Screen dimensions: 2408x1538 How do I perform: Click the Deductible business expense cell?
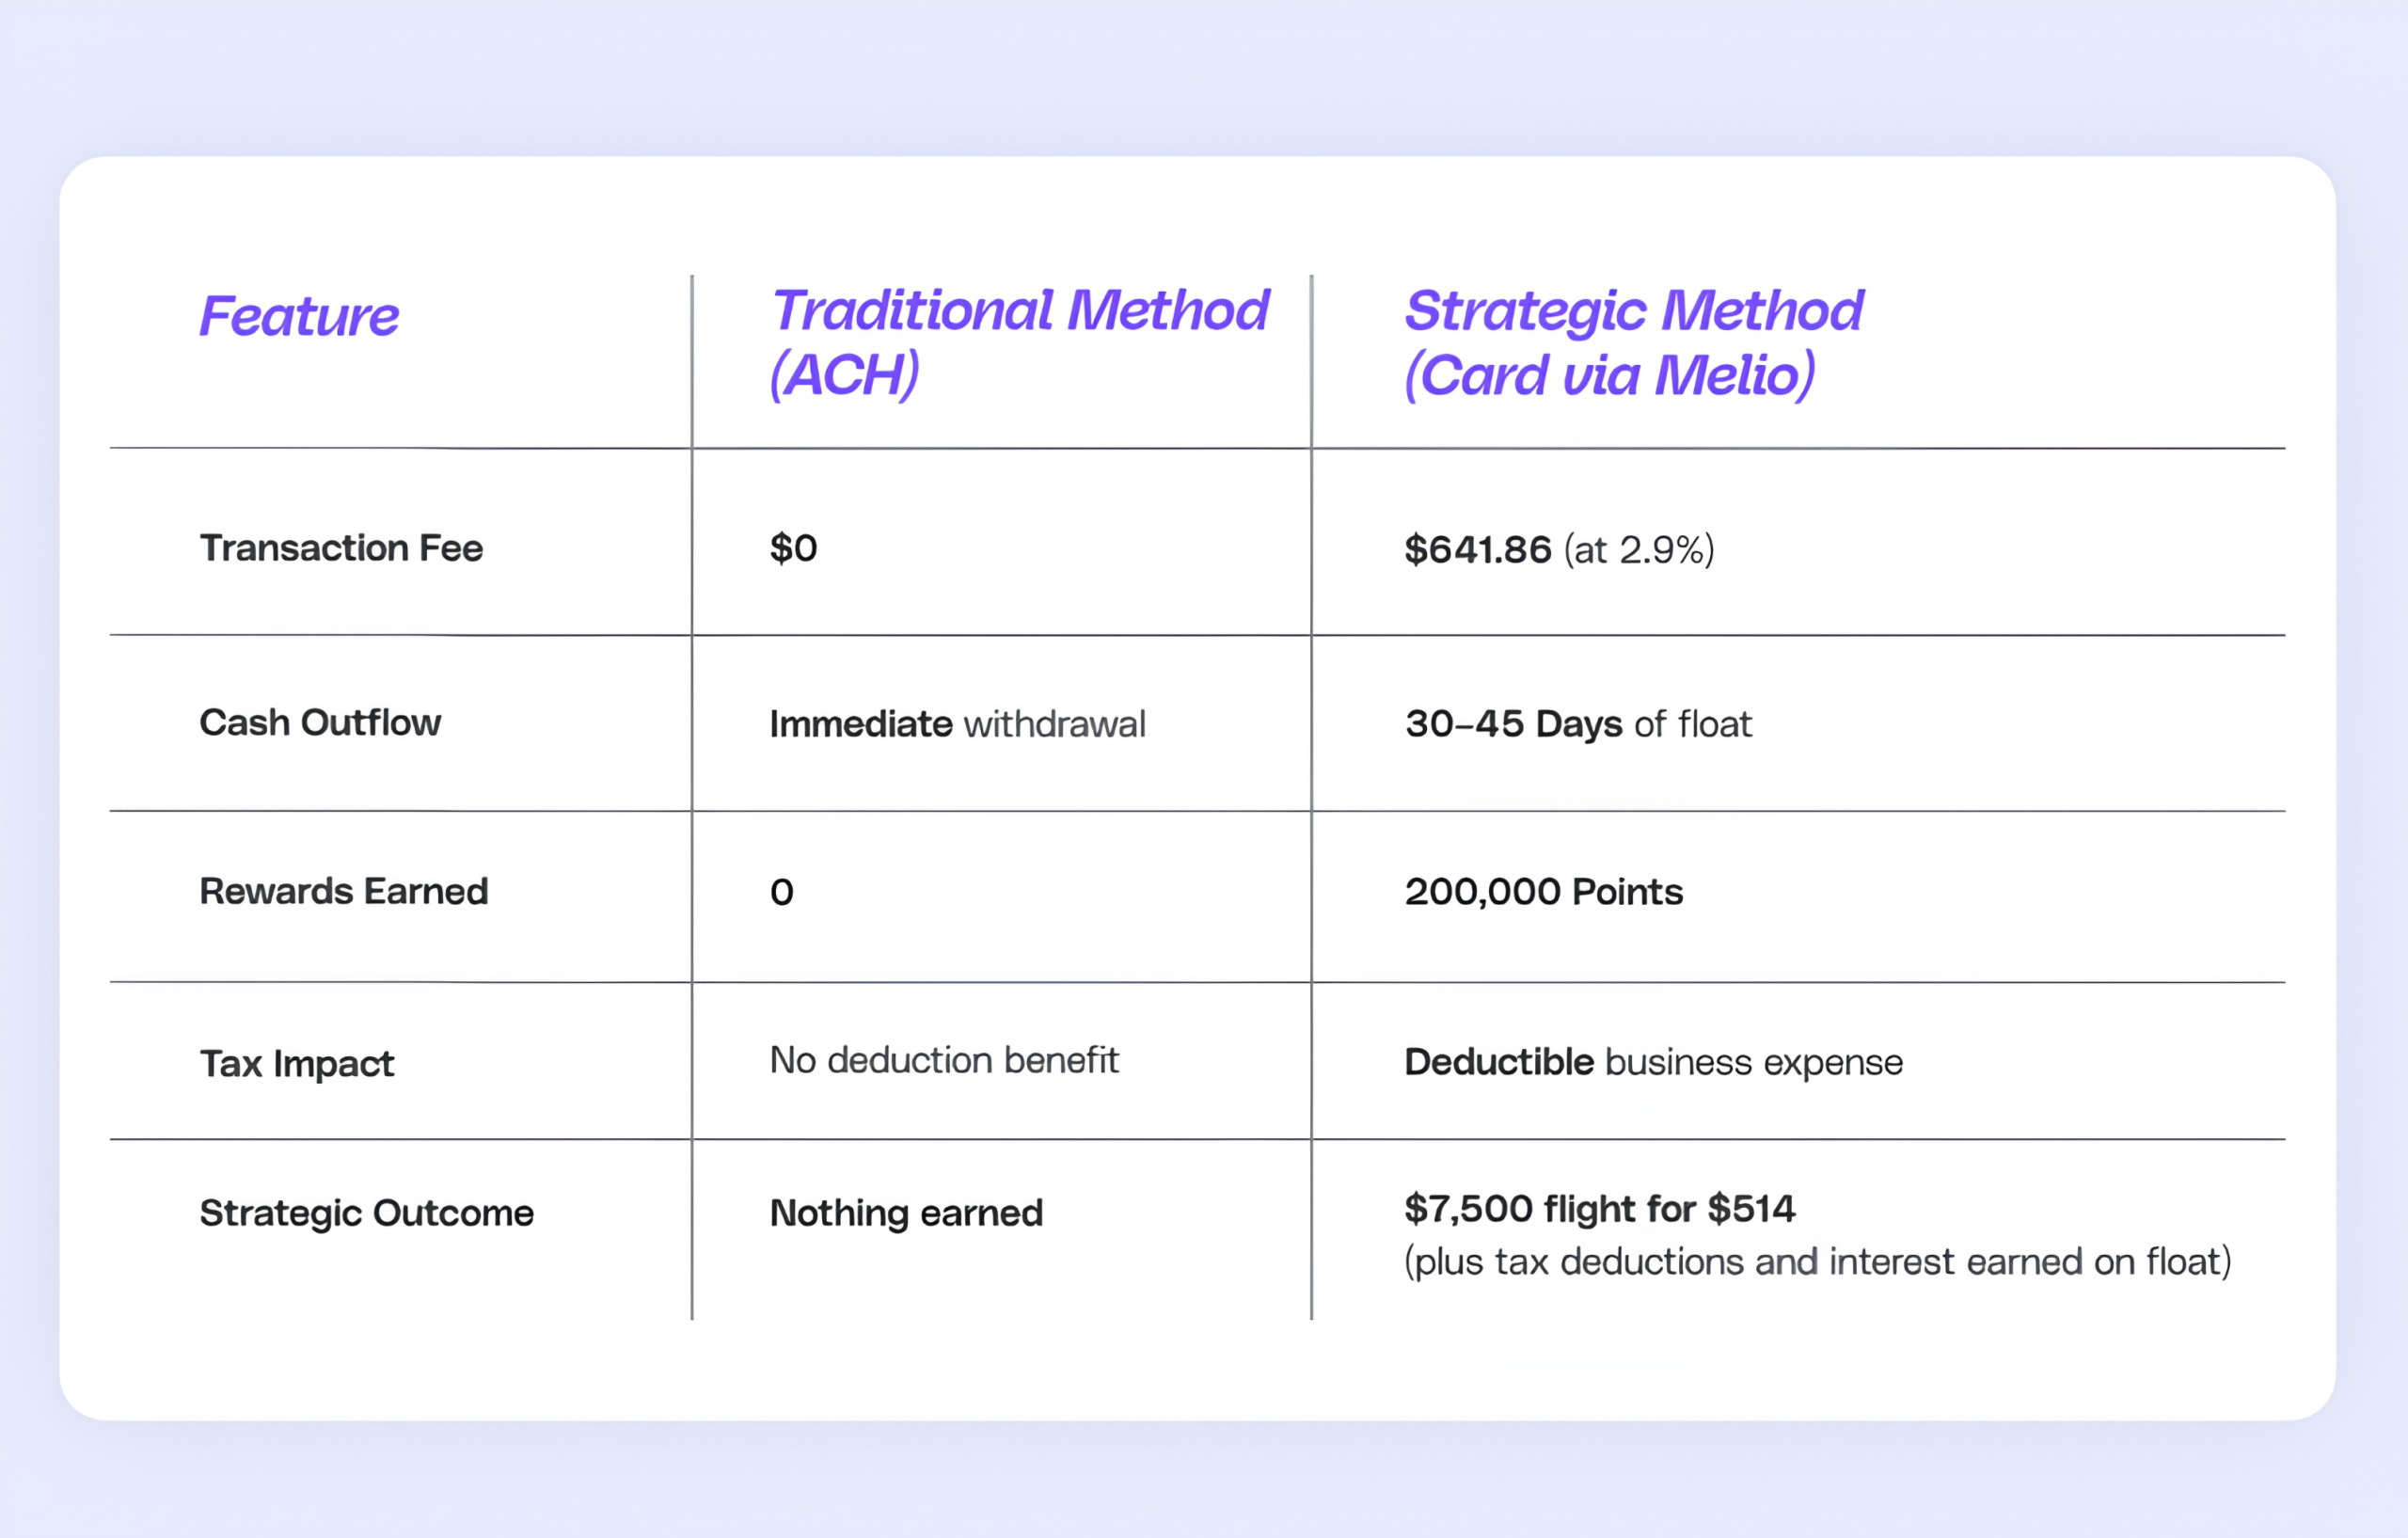tap(1653, 1062)
